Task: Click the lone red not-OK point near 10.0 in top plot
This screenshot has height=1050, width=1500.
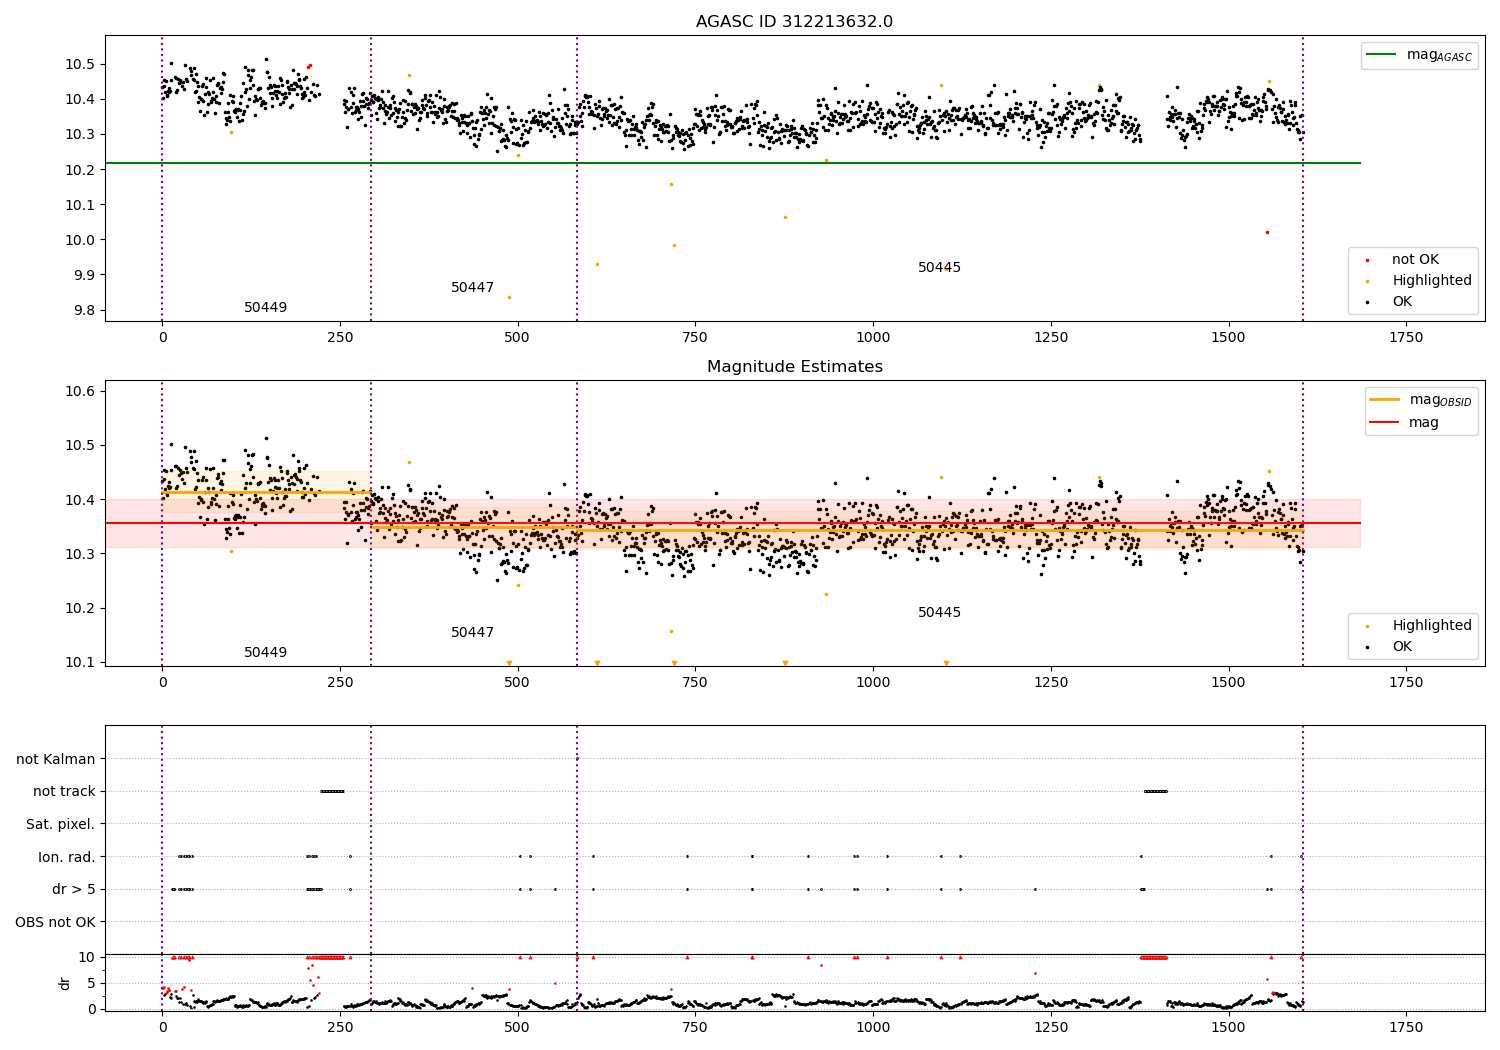Action: tap(1267, 232)
